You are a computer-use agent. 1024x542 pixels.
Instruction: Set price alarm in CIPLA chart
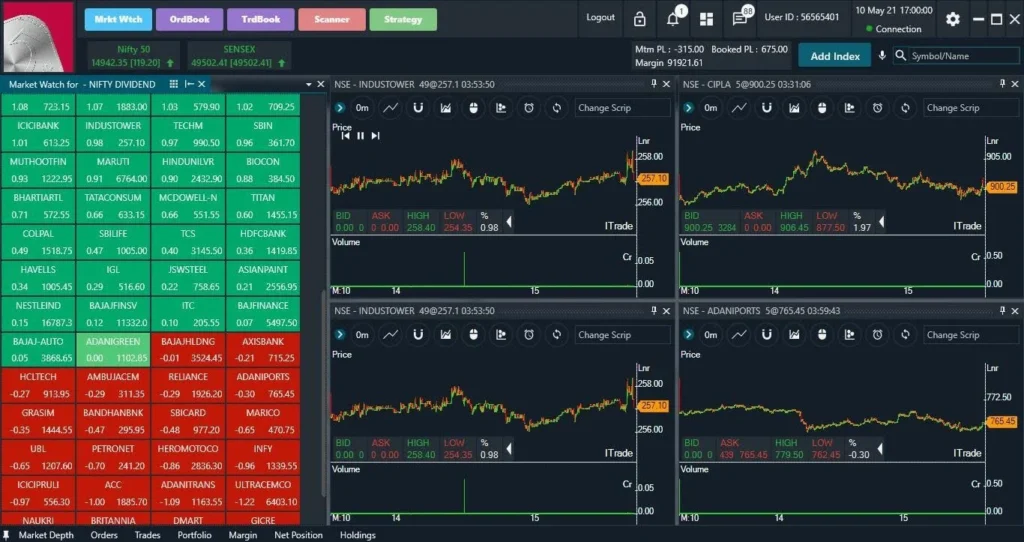[878, 108]
